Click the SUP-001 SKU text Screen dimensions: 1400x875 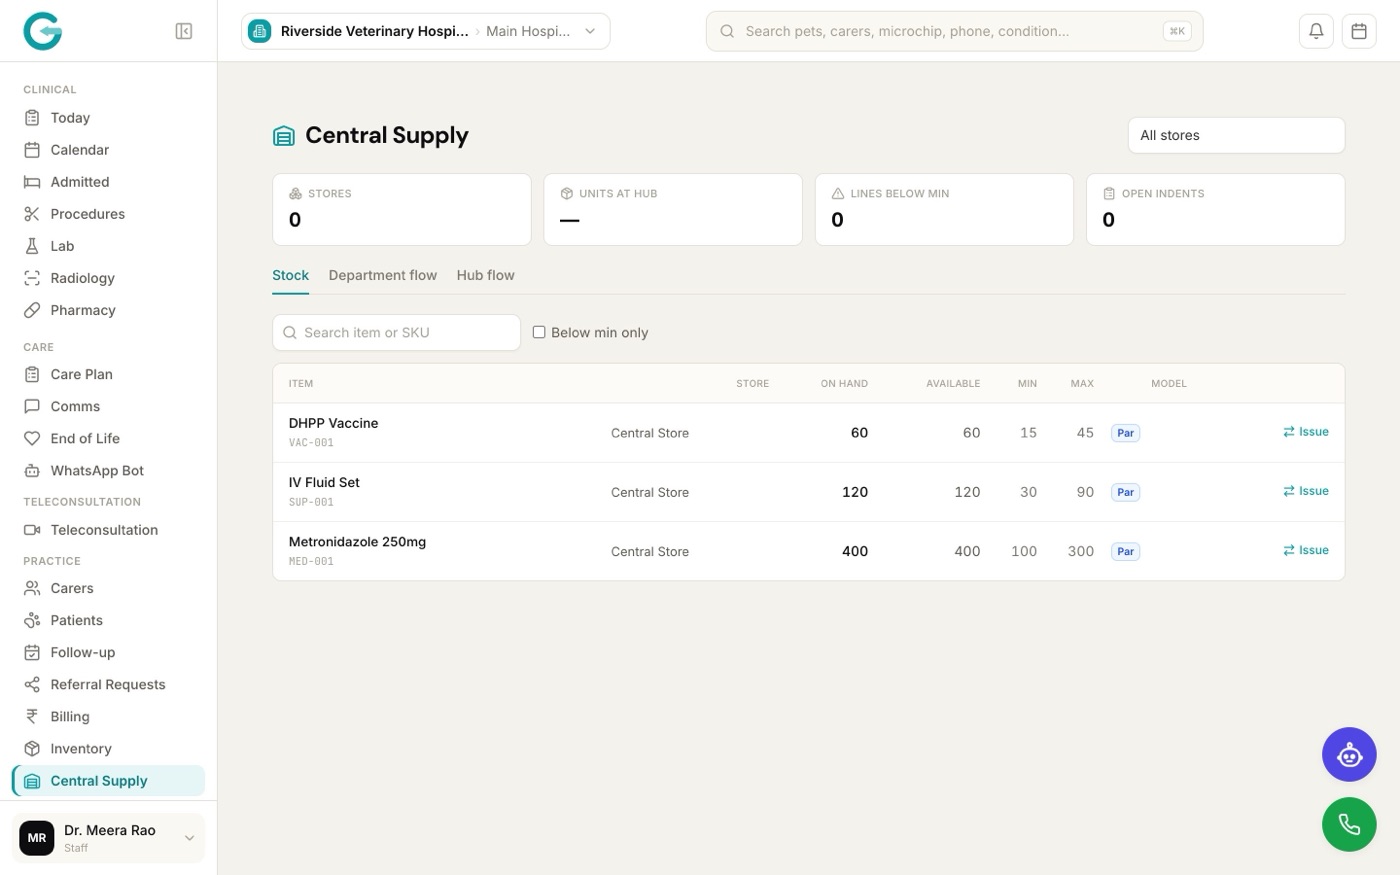311,502
